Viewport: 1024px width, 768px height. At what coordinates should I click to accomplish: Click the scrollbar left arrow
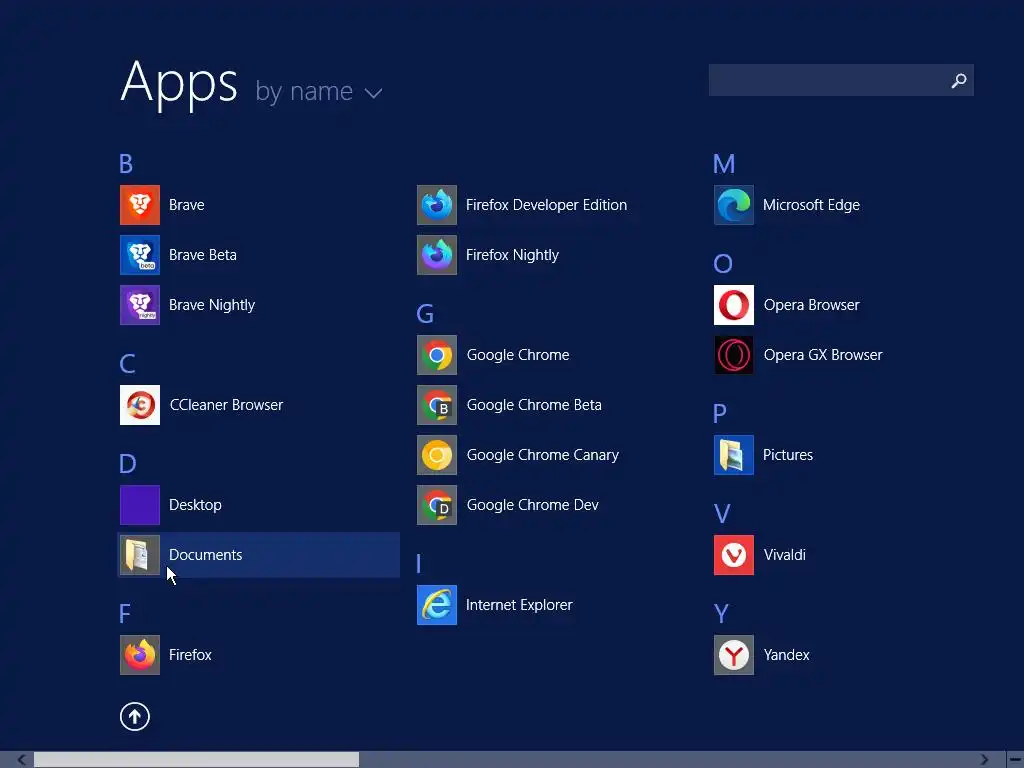tap(22, 760)
